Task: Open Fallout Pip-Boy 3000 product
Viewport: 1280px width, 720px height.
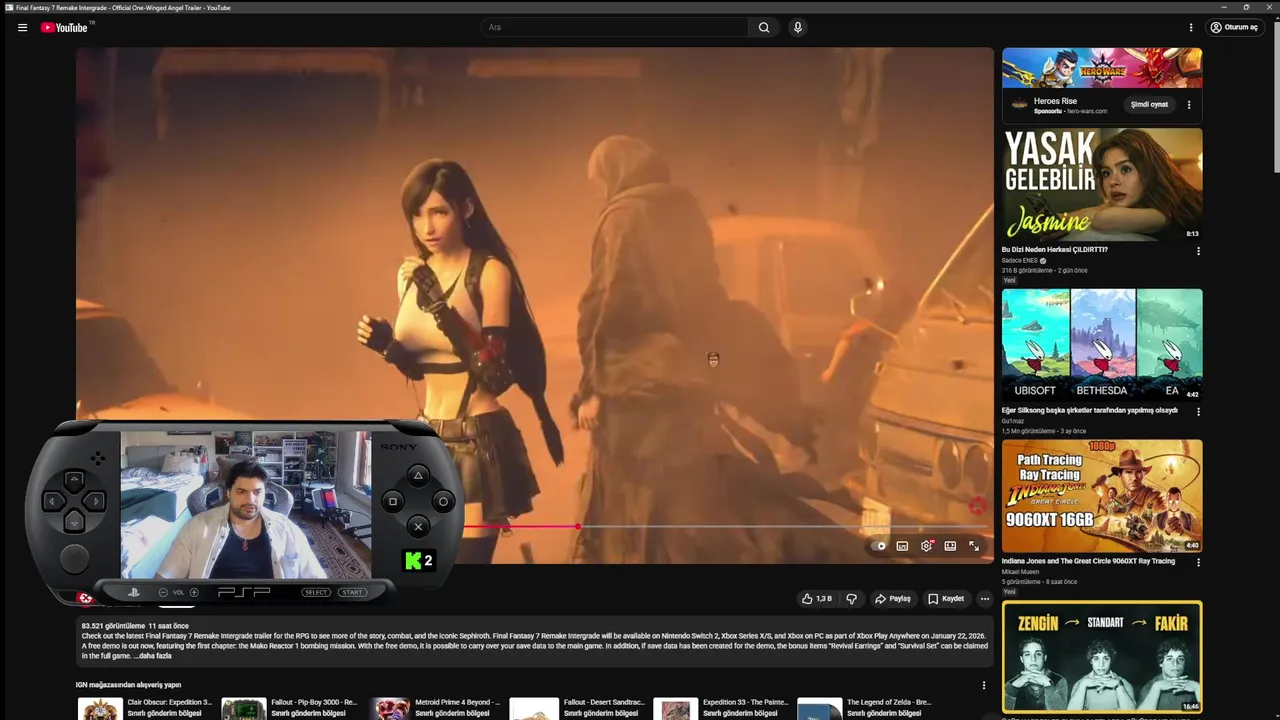Action: pos(290,708)
